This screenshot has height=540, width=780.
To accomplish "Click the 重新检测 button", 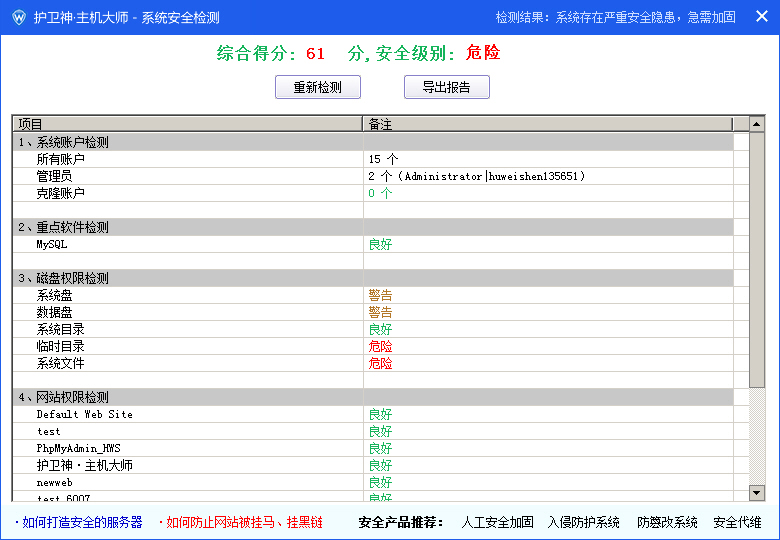I will pyautogui.click(x=317, y=87).
